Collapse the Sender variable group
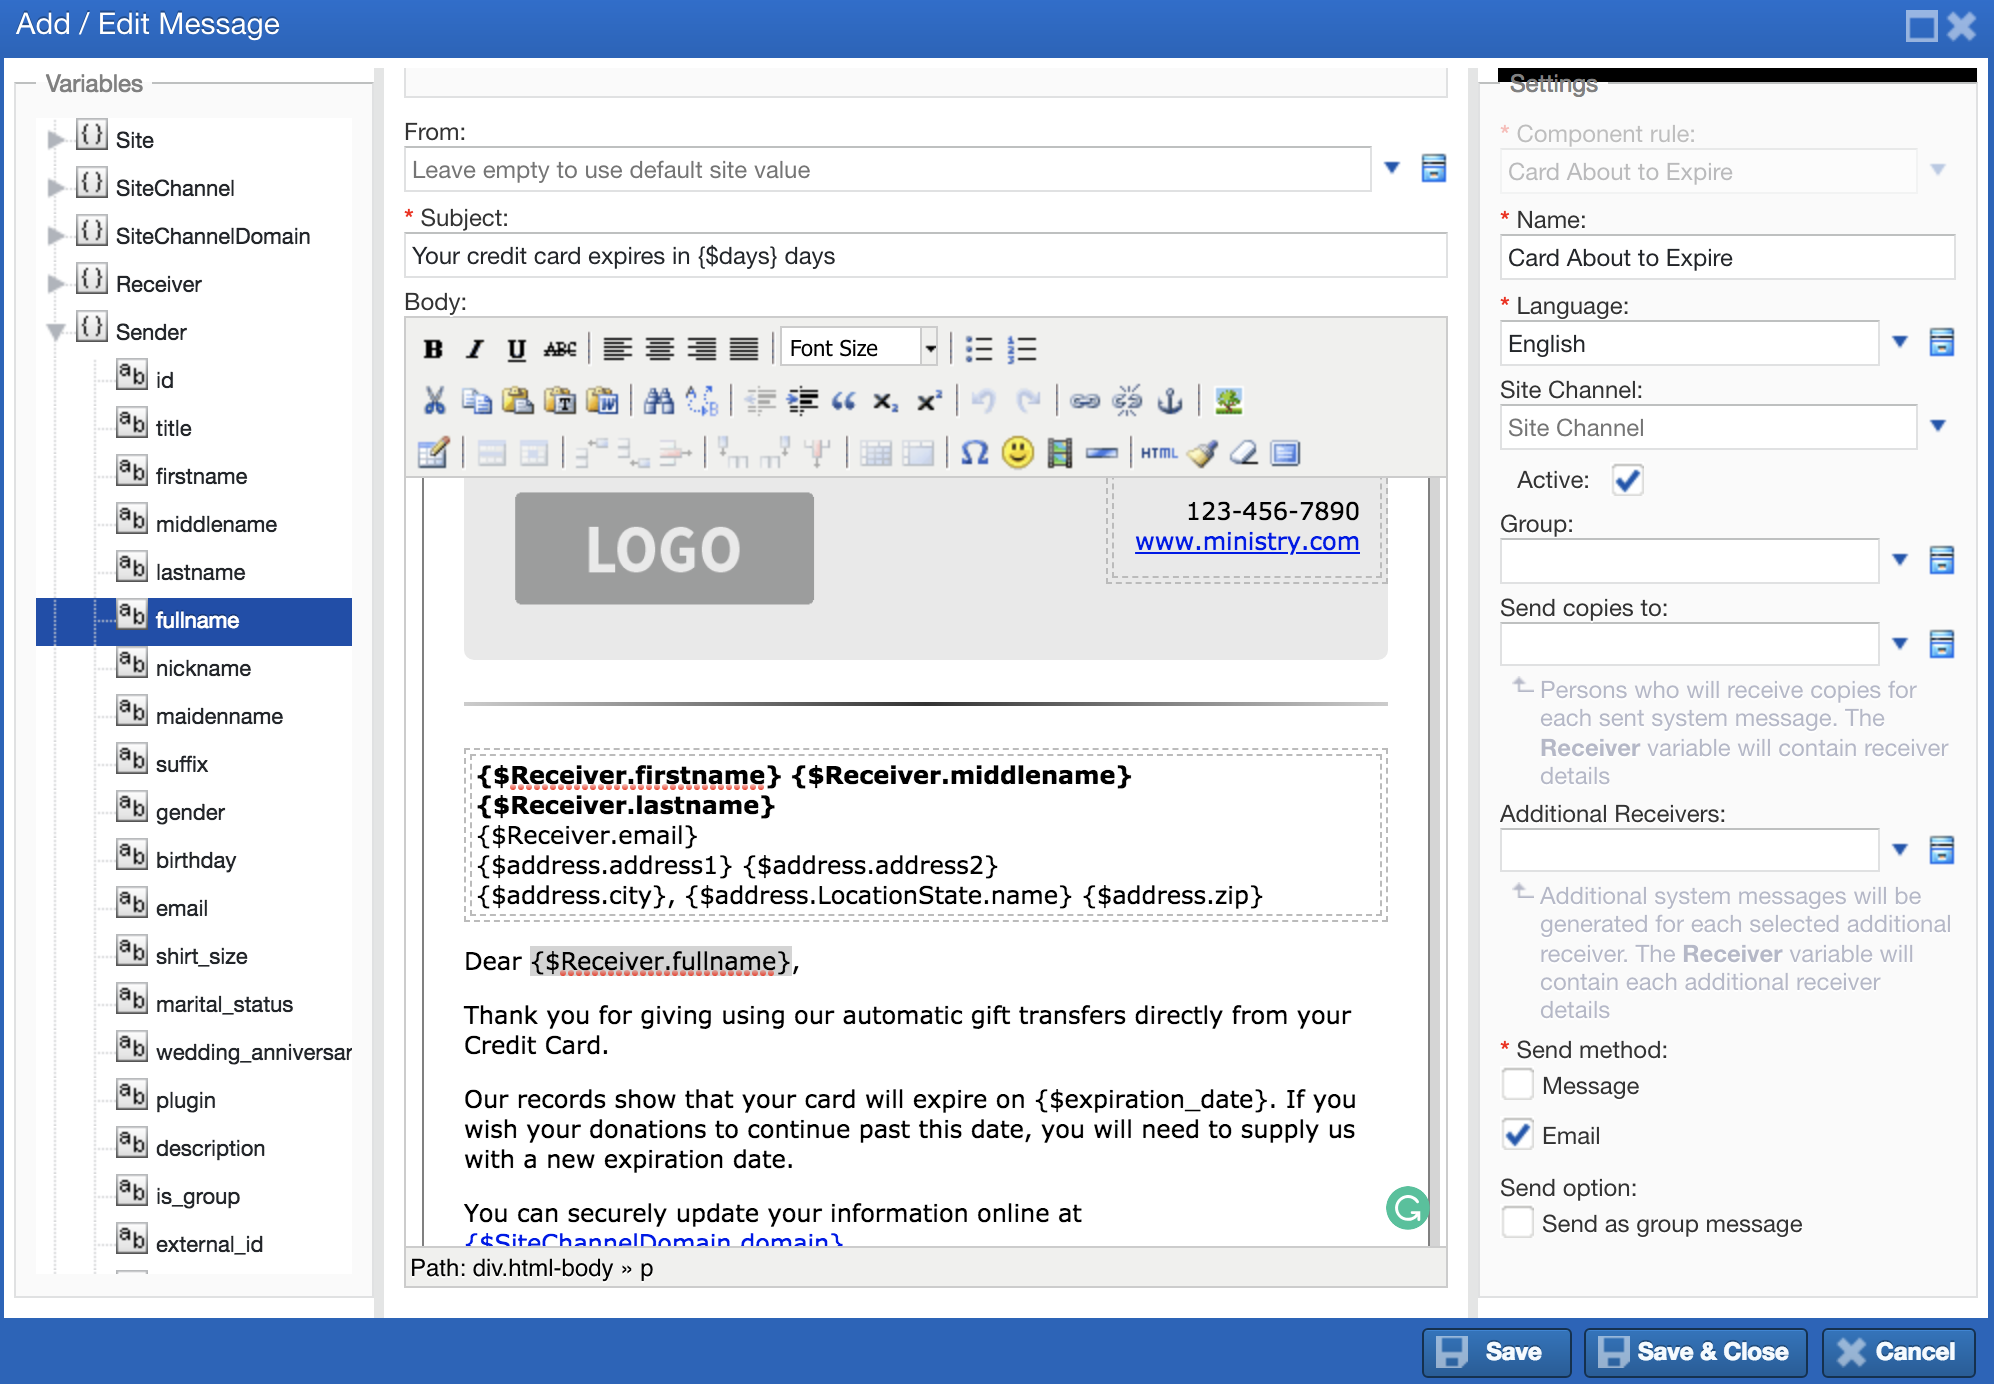 click(x=57, y=331)
